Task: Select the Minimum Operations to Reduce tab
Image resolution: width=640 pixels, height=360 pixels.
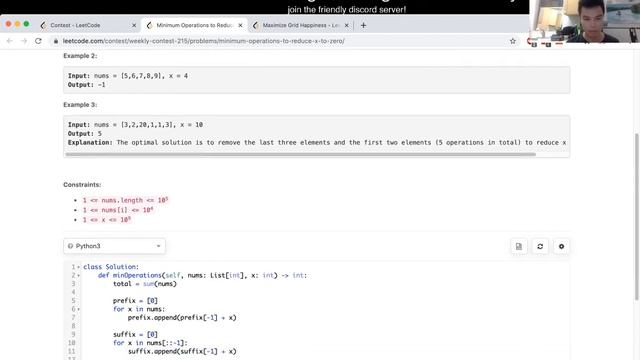Action: pyautogui.click(x=194, y=25)
